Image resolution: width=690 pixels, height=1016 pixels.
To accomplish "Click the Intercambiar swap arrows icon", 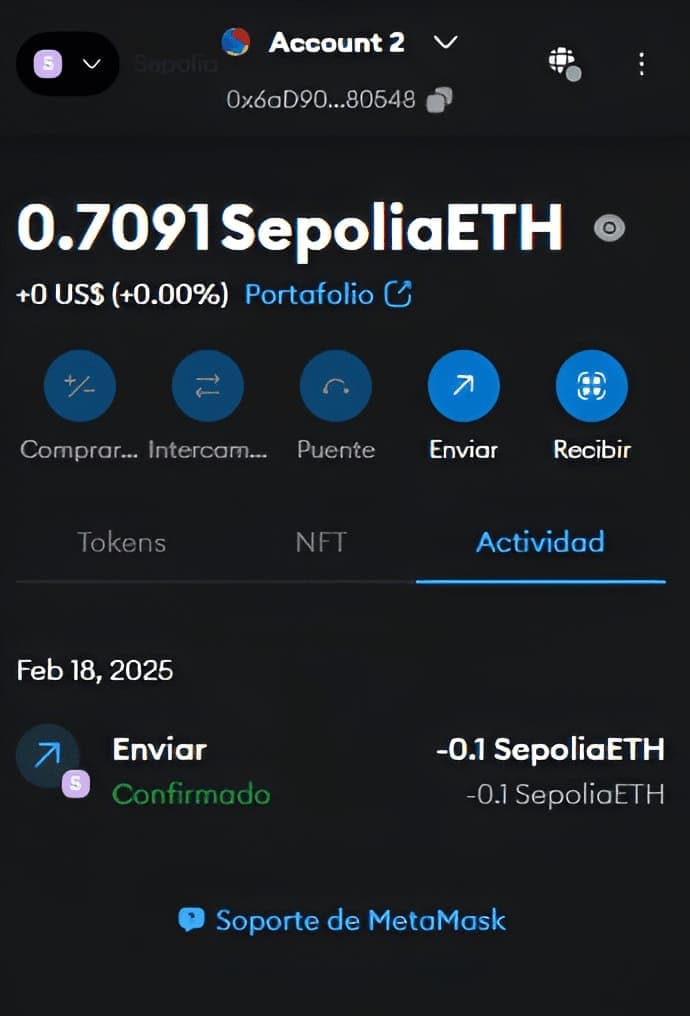I will coord(207,386).
